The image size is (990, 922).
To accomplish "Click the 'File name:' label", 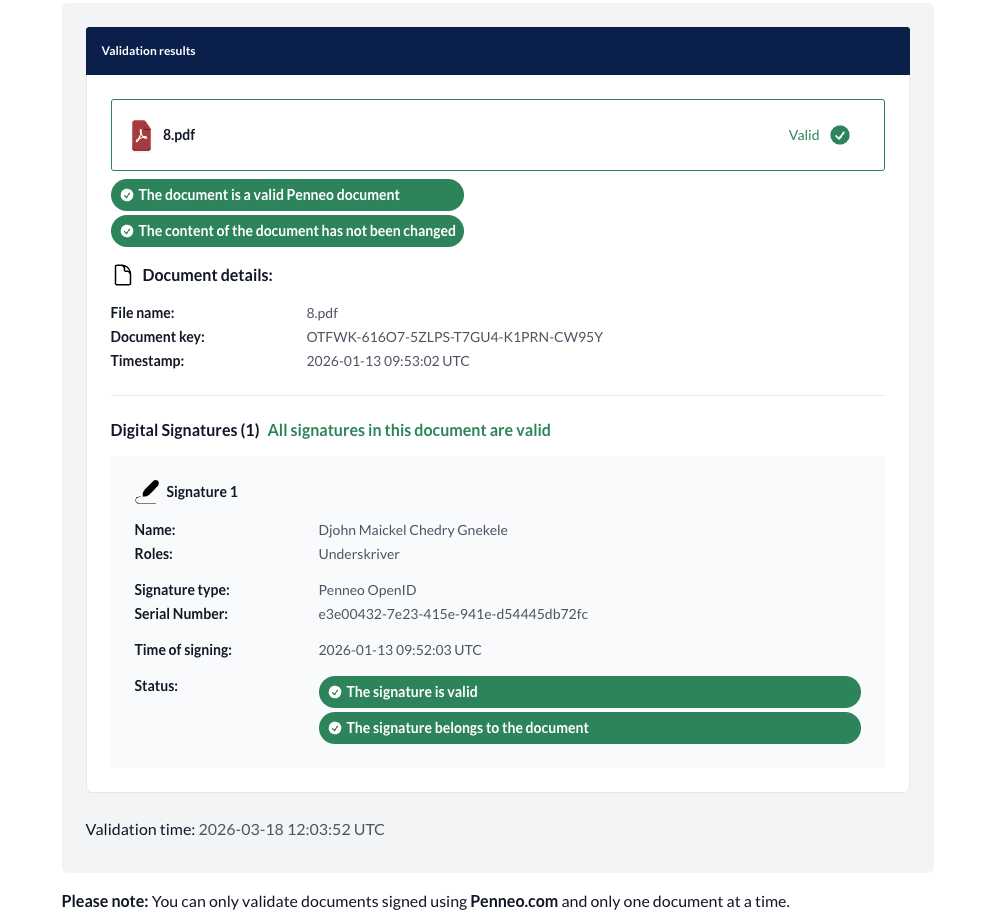I will (143, 313).
